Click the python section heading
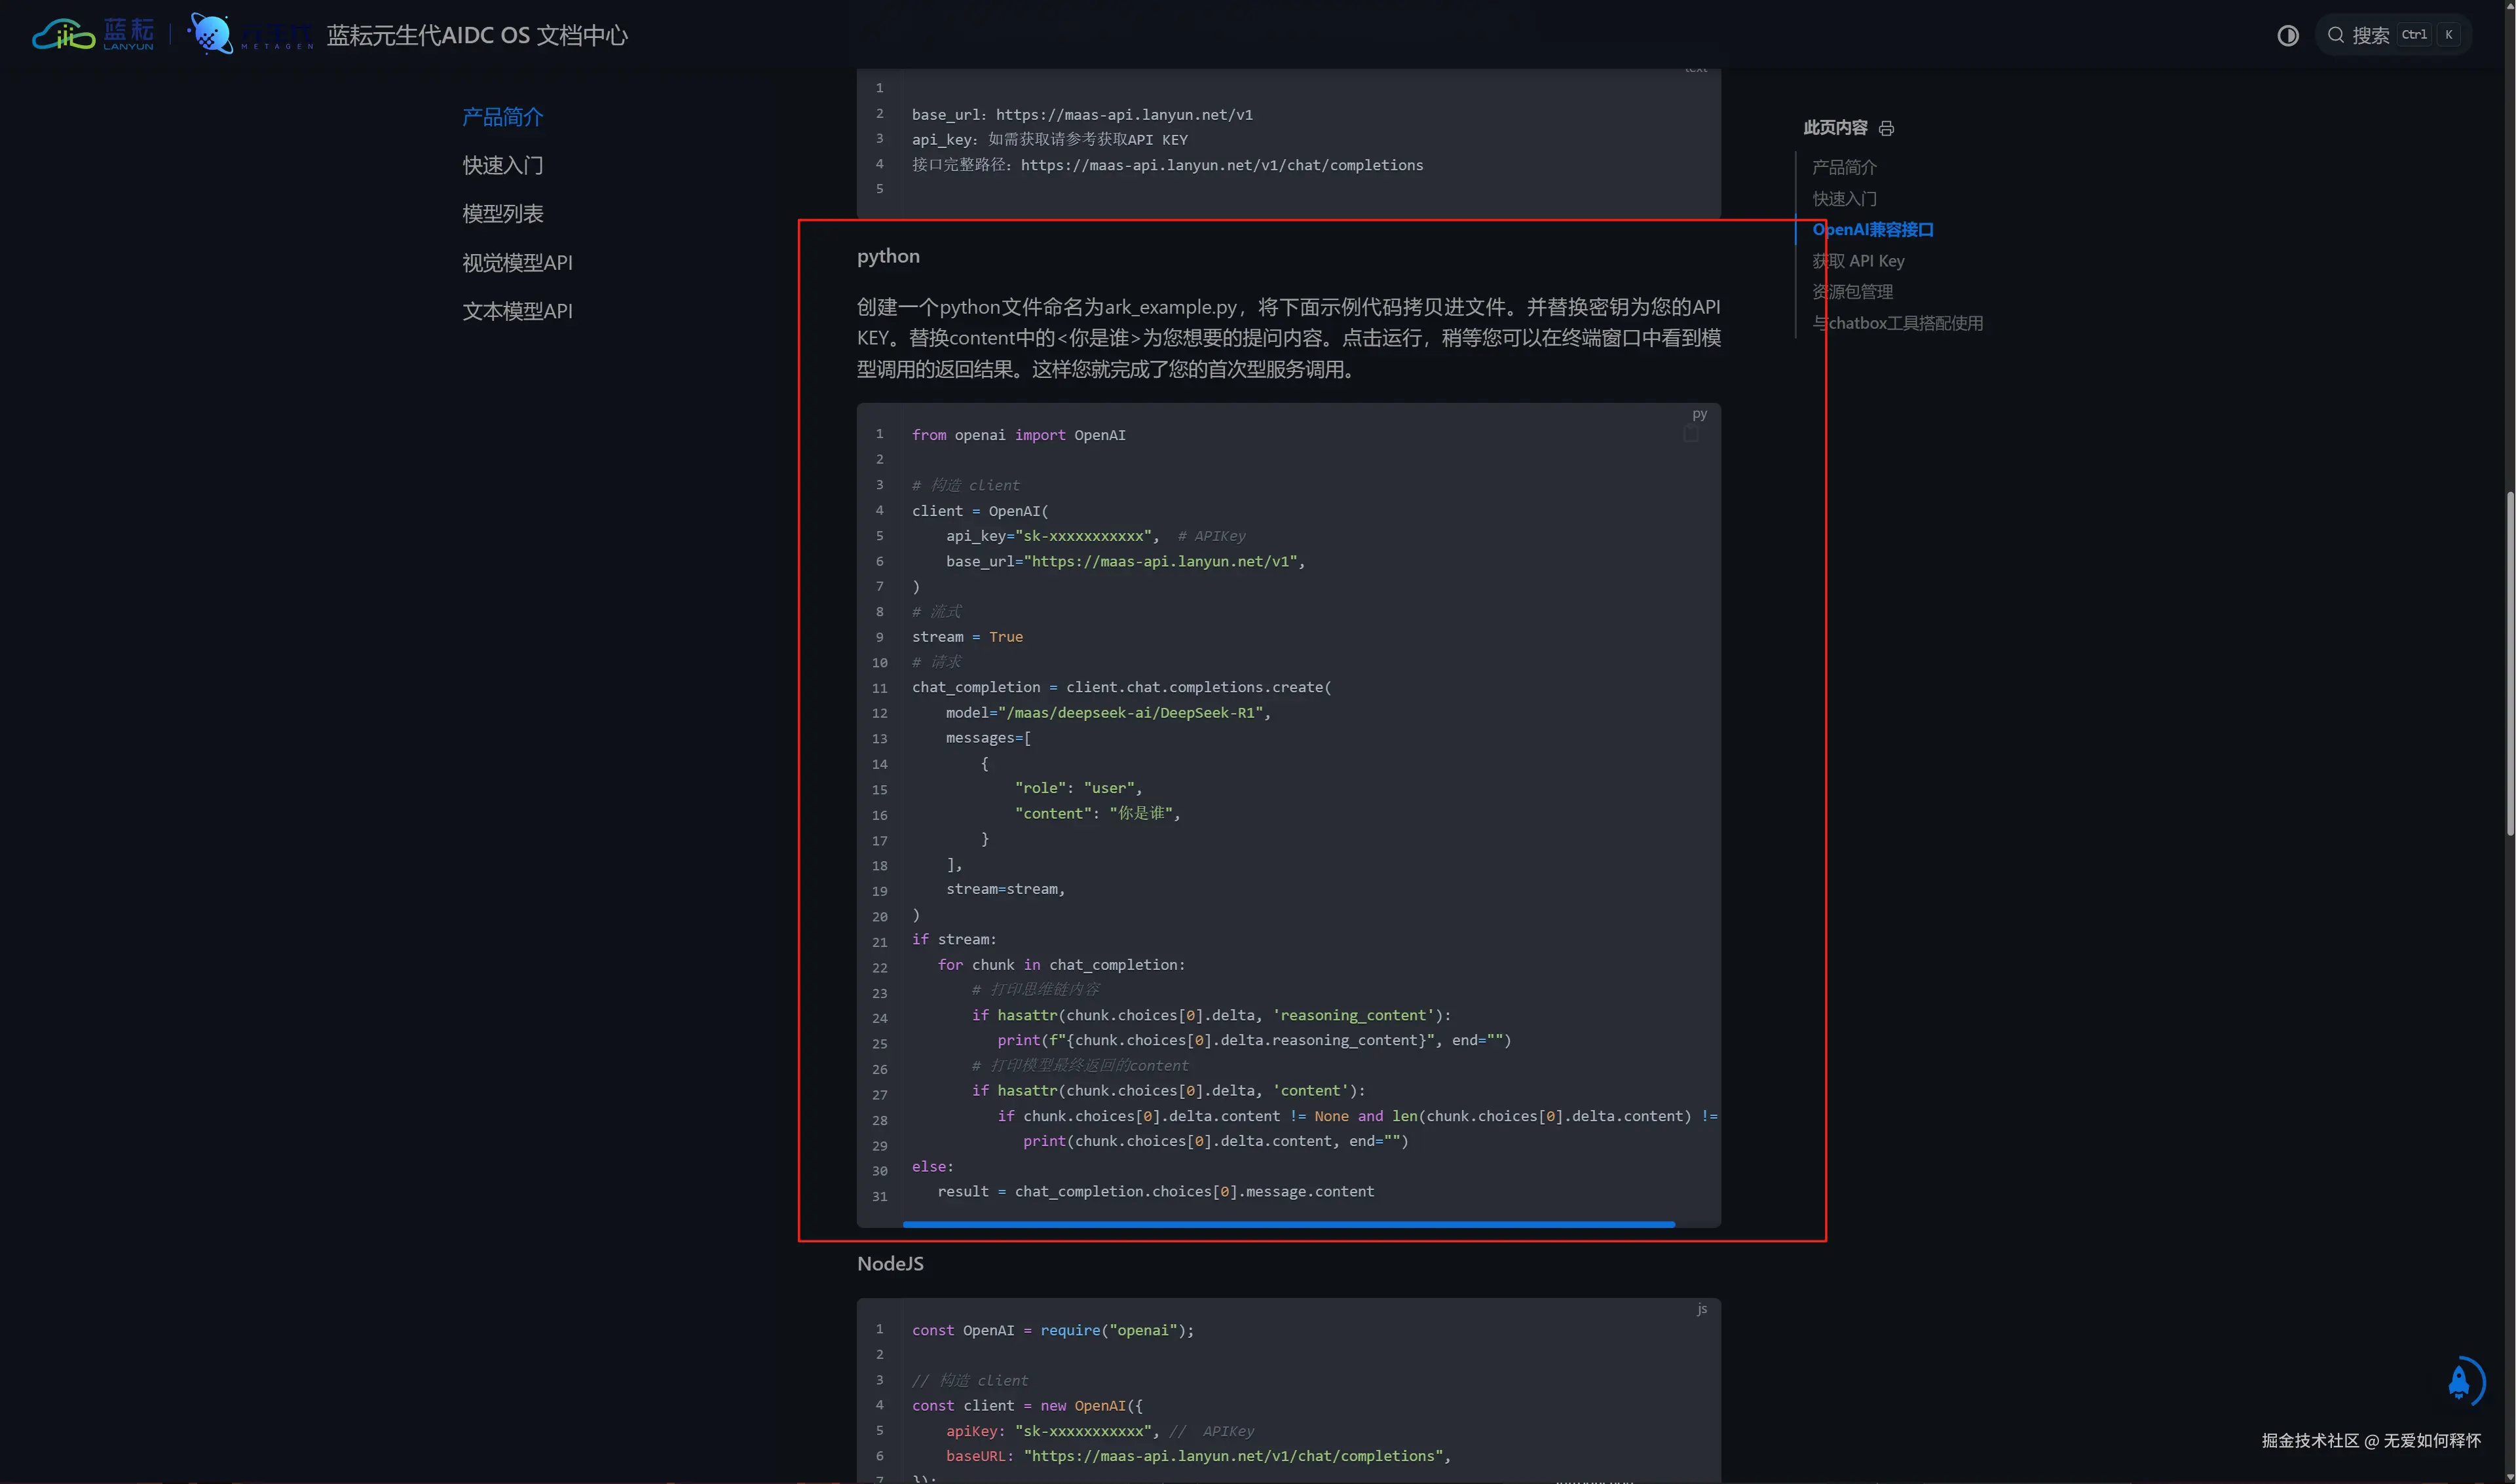This screenshot has width=2516, height=1484. pyautogui.click(x=888, y=256)
